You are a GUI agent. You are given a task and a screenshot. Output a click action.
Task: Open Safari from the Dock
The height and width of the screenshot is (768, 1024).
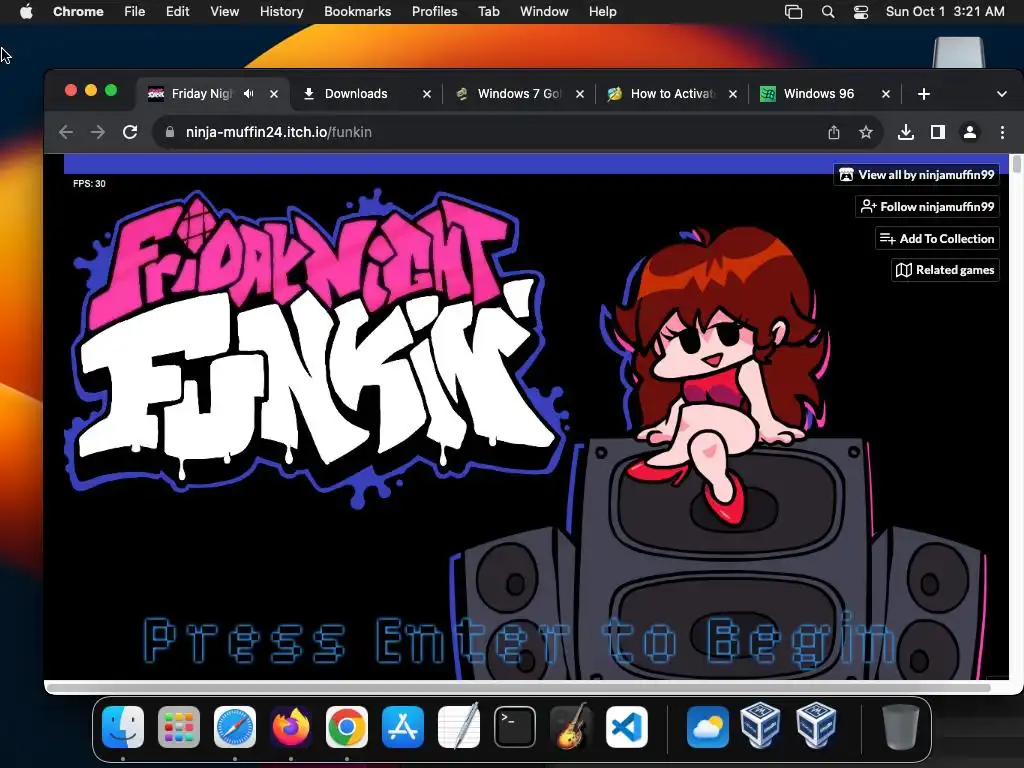pyautogui.click(x=235, y=727)
